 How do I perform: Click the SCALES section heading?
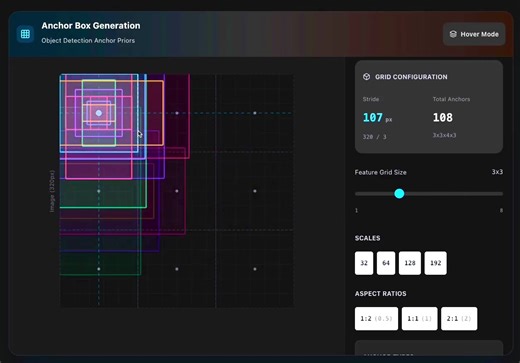(x=367, y=238)
